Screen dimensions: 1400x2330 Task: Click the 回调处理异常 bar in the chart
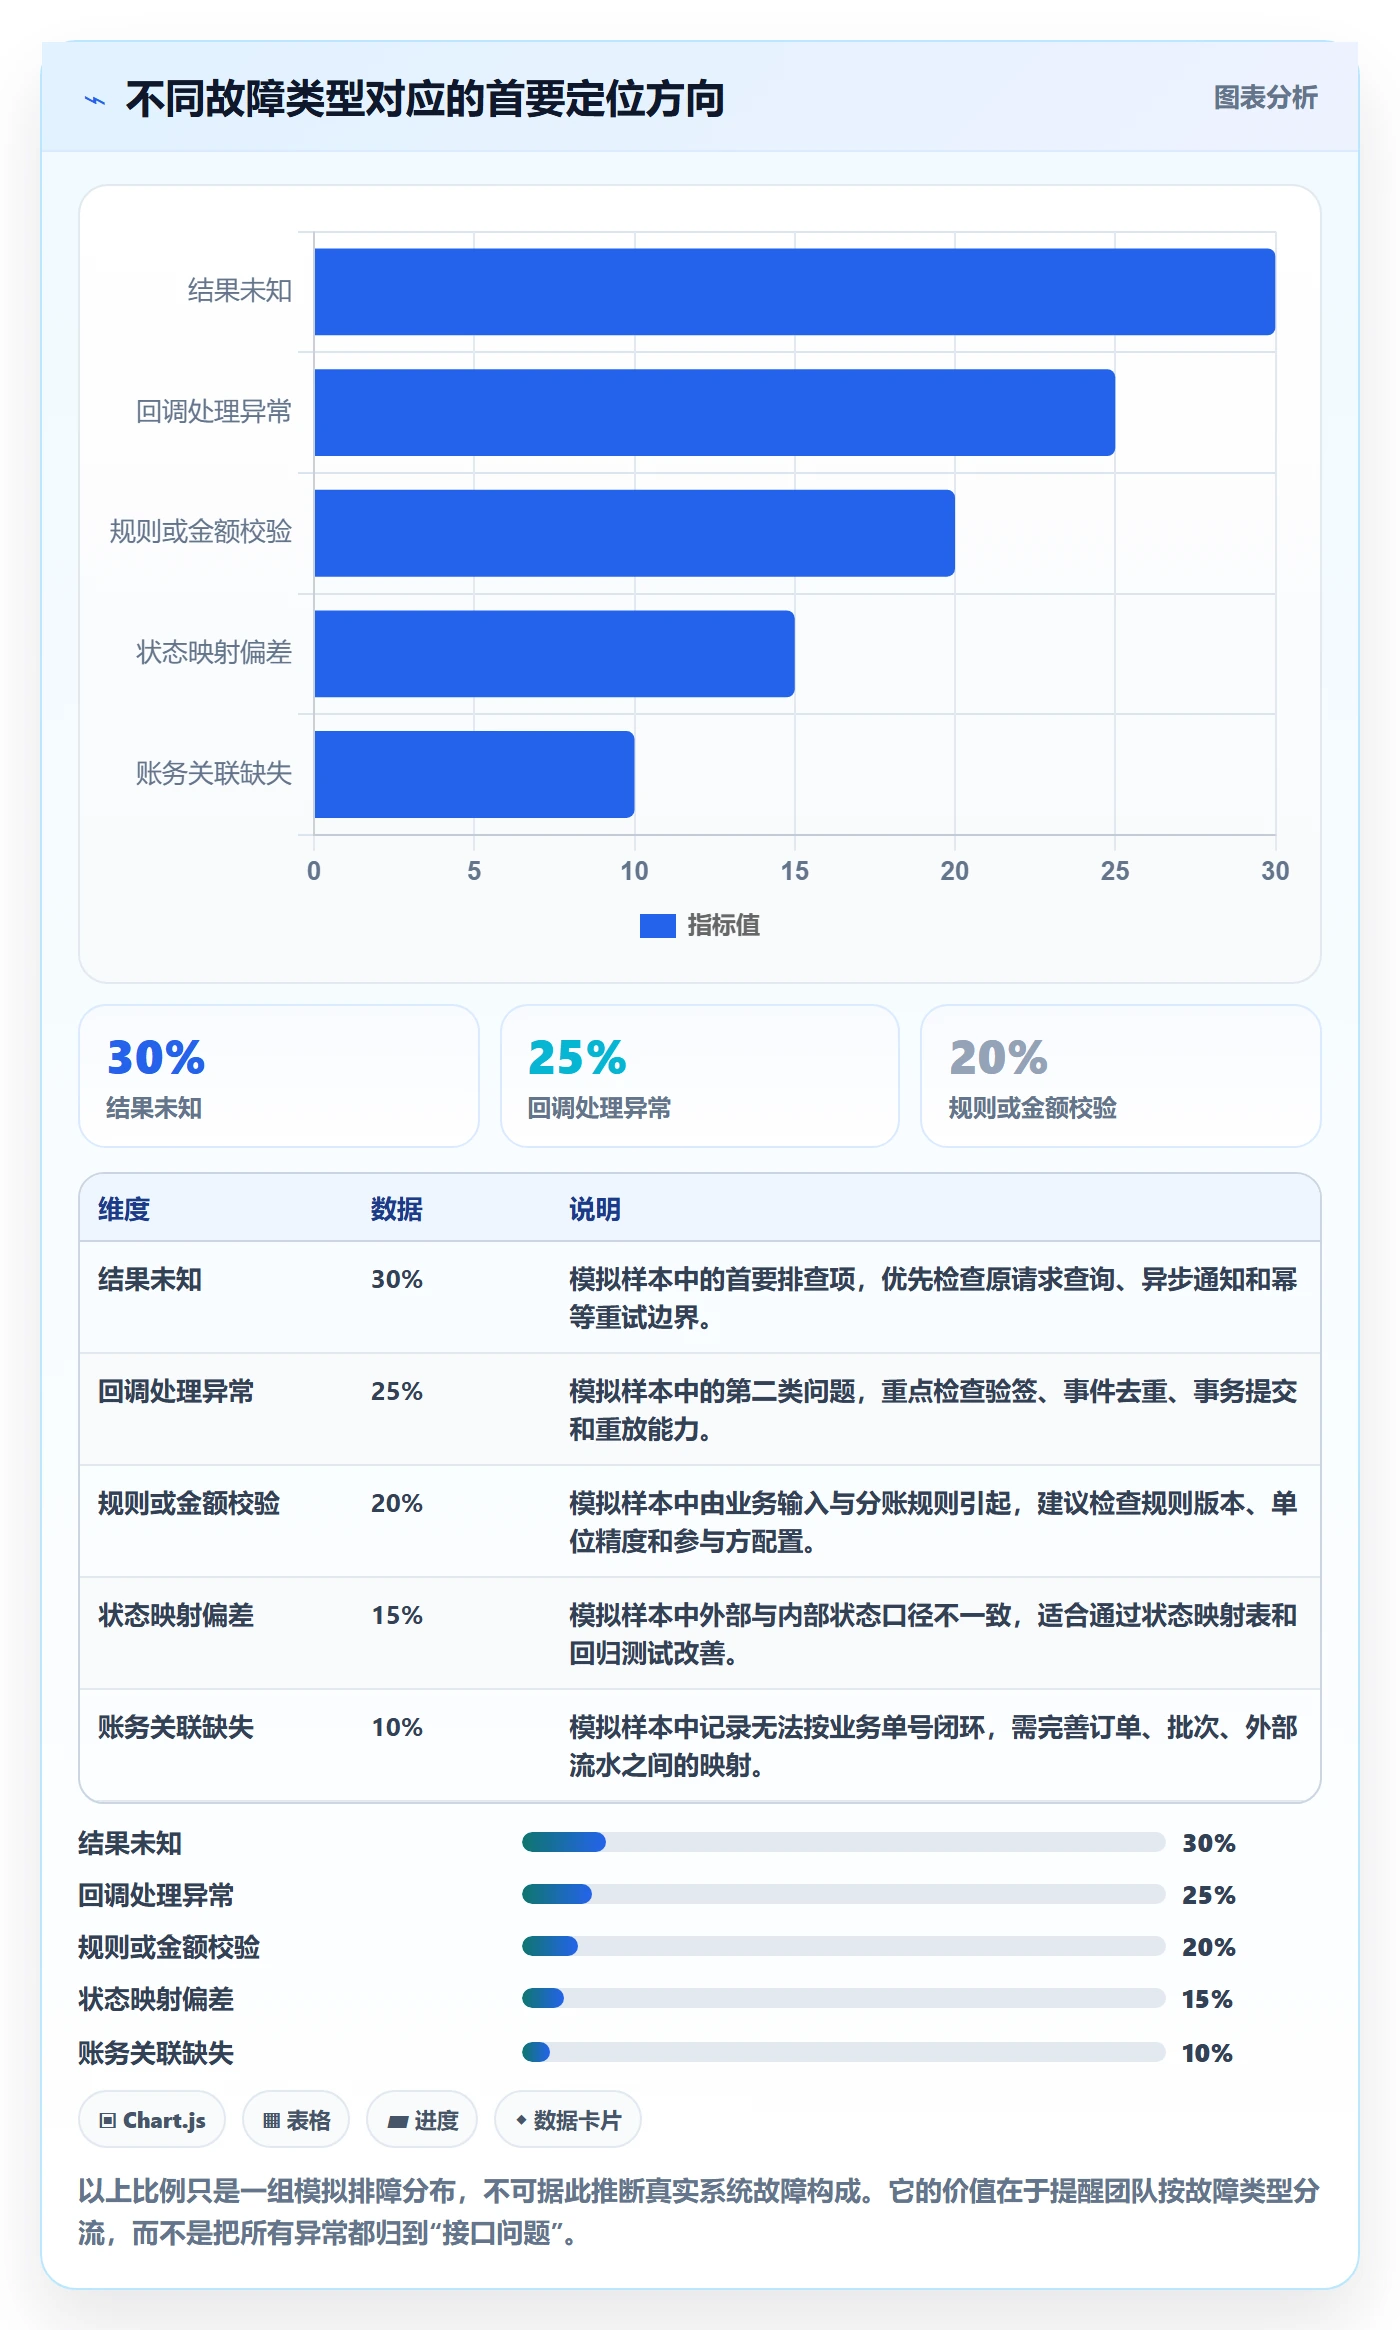click(714, 413)
